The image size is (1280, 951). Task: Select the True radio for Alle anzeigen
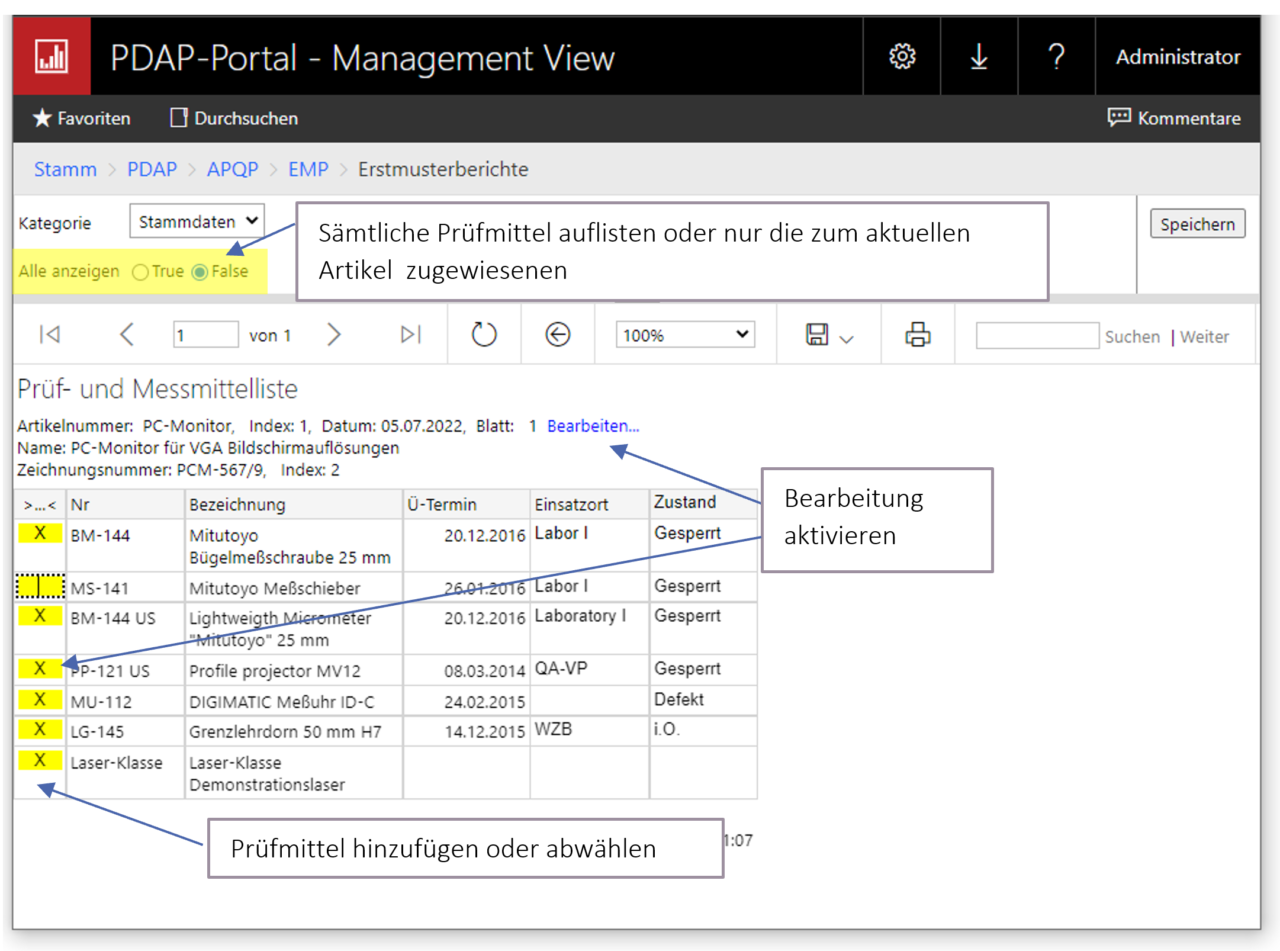click(x=140, y=272)
